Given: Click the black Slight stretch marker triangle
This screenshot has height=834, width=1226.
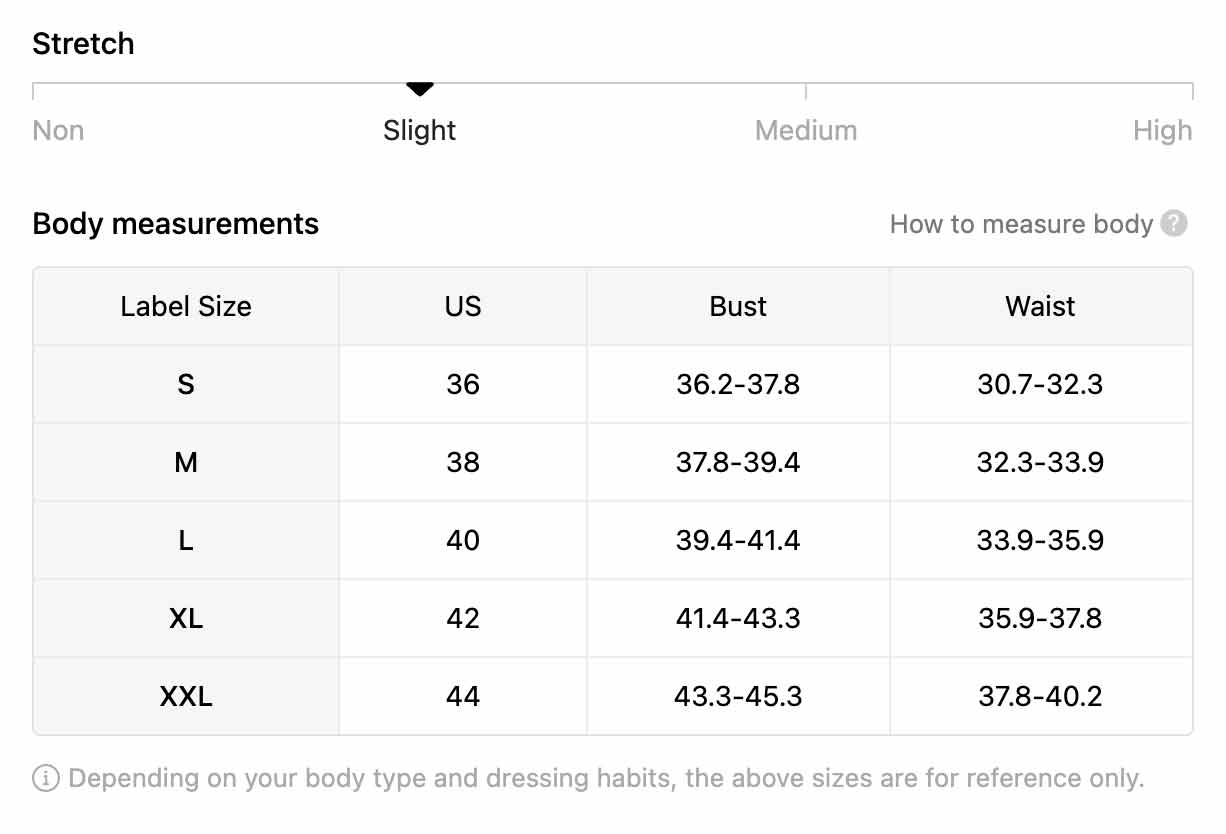Looking at the screenshot, I should pos(420,89).
